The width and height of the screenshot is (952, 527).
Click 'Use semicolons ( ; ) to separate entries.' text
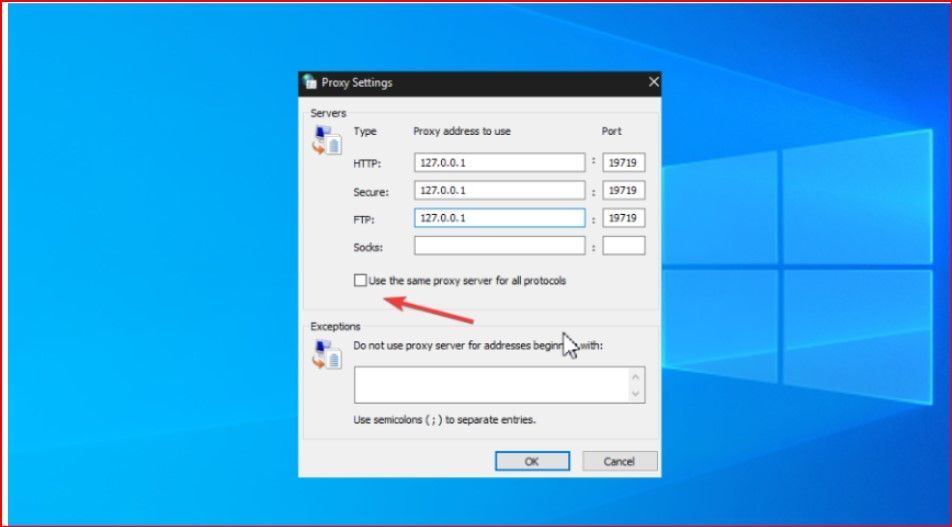click(444, 420)
